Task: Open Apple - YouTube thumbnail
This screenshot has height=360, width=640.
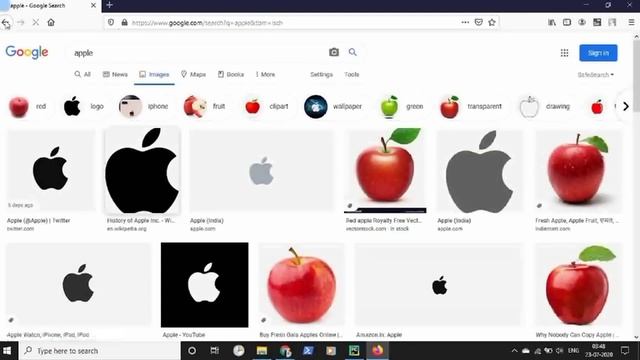Action: point(204,284)
